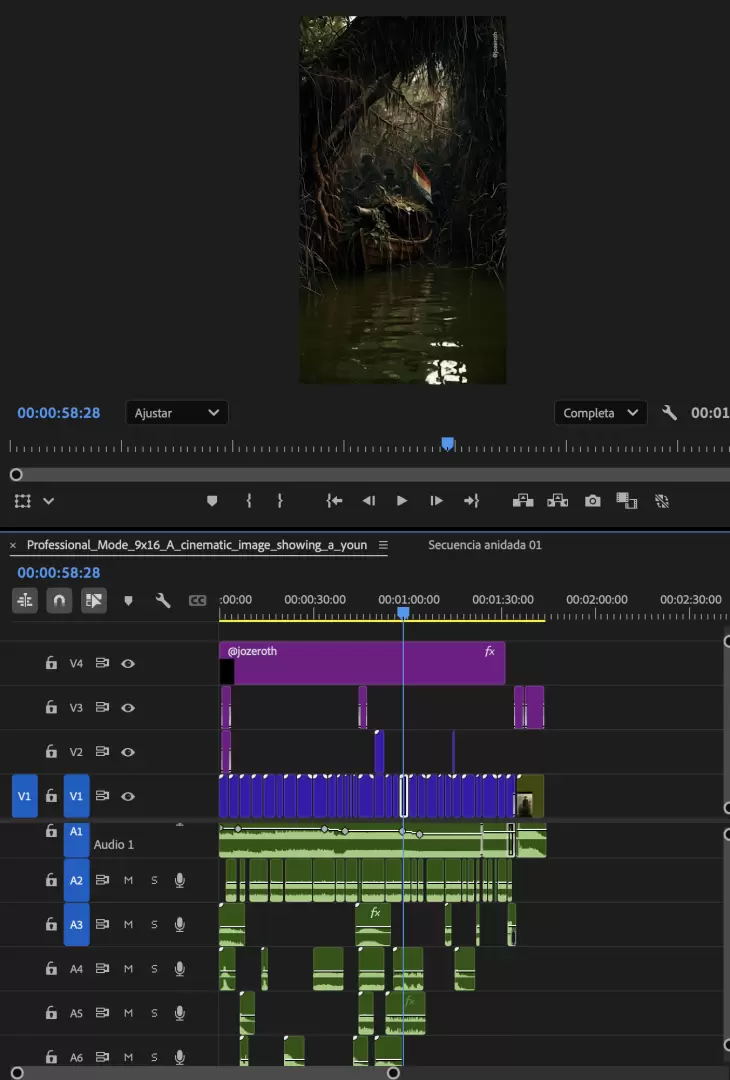Toggle timeline snapping magnet
Image resolution: width=730 pixels, height=1080 pixels.
[x=59, y=601]
